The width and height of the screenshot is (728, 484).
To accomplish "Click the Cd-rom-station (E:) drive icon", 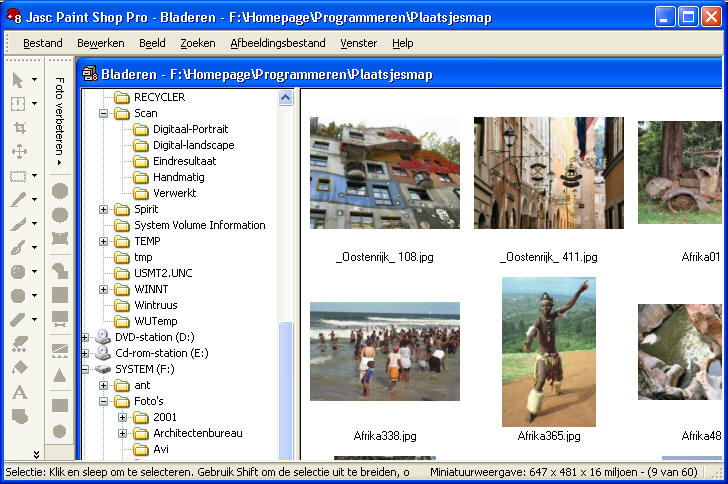I will [102, 353].
